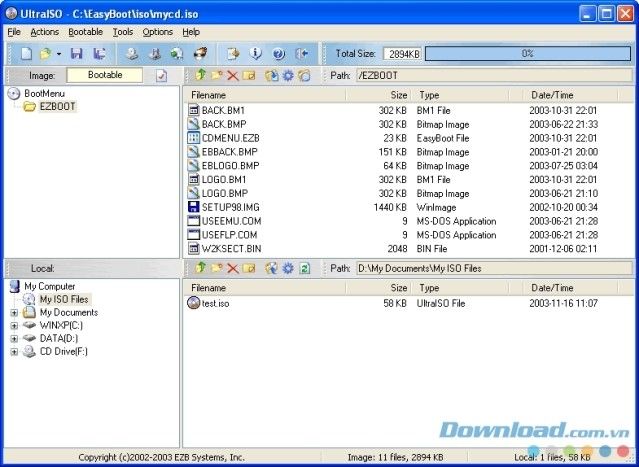
Task: Expand the My Documents tree node
Action: [14, 313]
